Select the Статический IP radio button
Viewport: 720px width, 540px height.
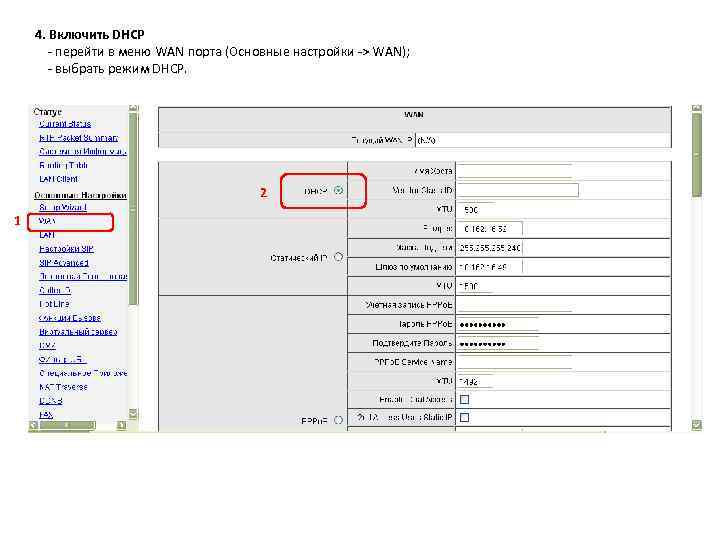[x=338, y=257]
